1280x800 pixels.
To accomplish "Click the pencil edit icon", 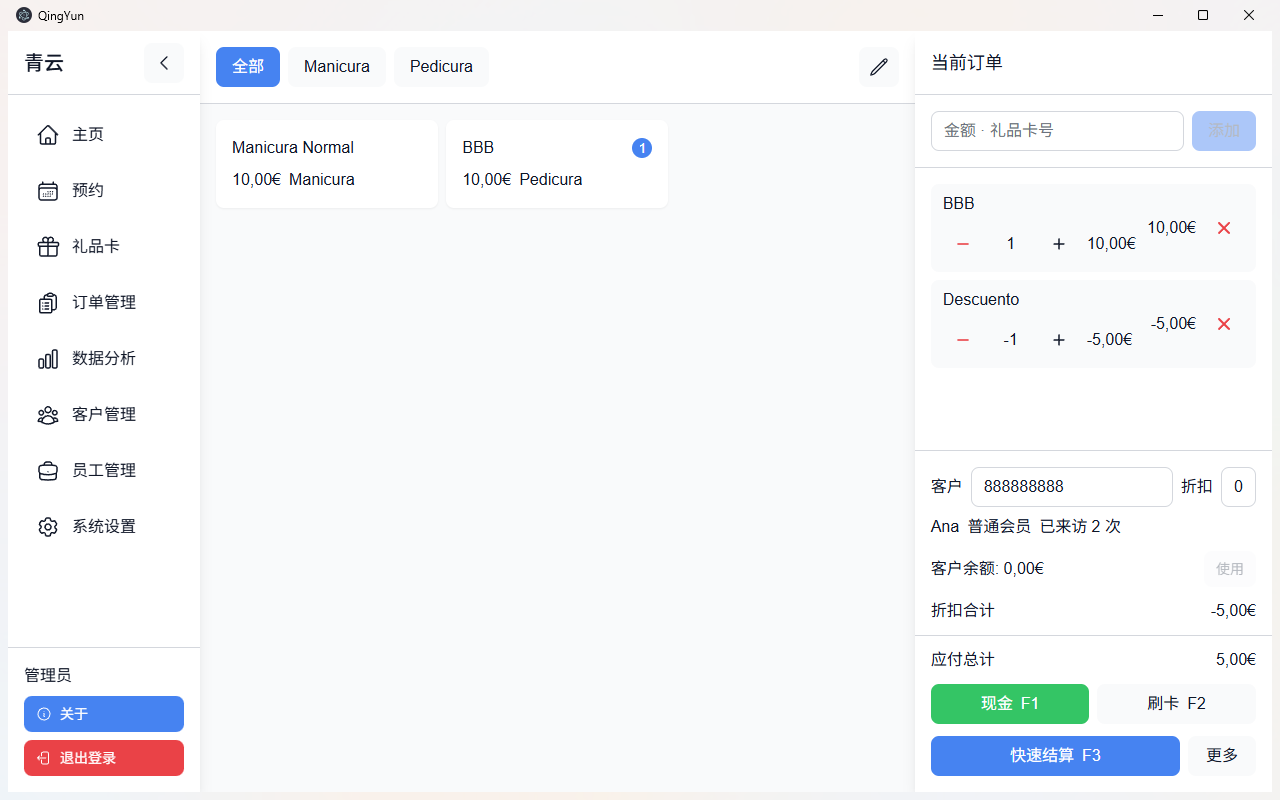I will [879, 67].
